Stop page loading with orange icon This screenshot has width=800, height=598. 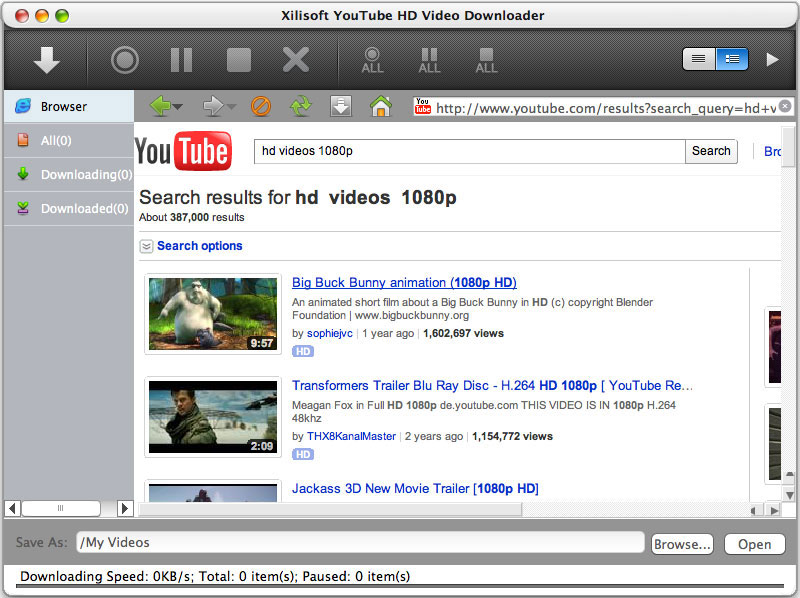pos(261,107)
